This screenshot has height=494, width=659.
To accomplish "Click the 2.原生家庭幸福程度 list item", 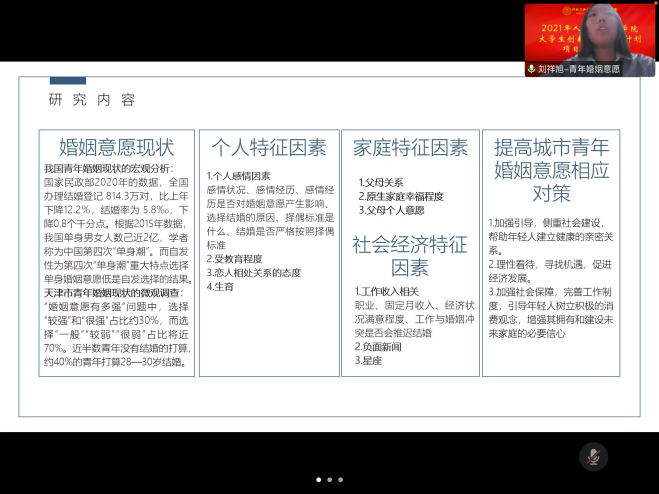I will point(404,197).
